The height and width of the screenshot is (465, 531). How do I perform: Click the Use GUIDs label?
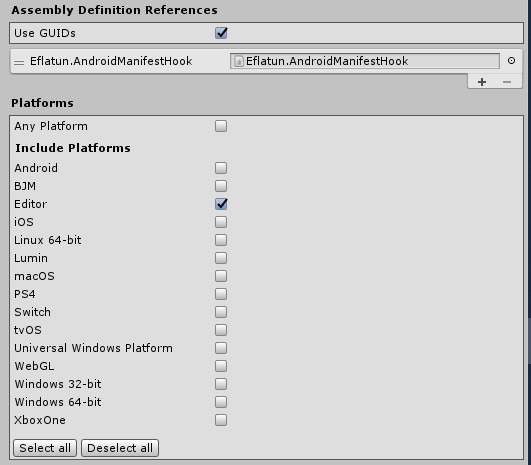(45, 33)
